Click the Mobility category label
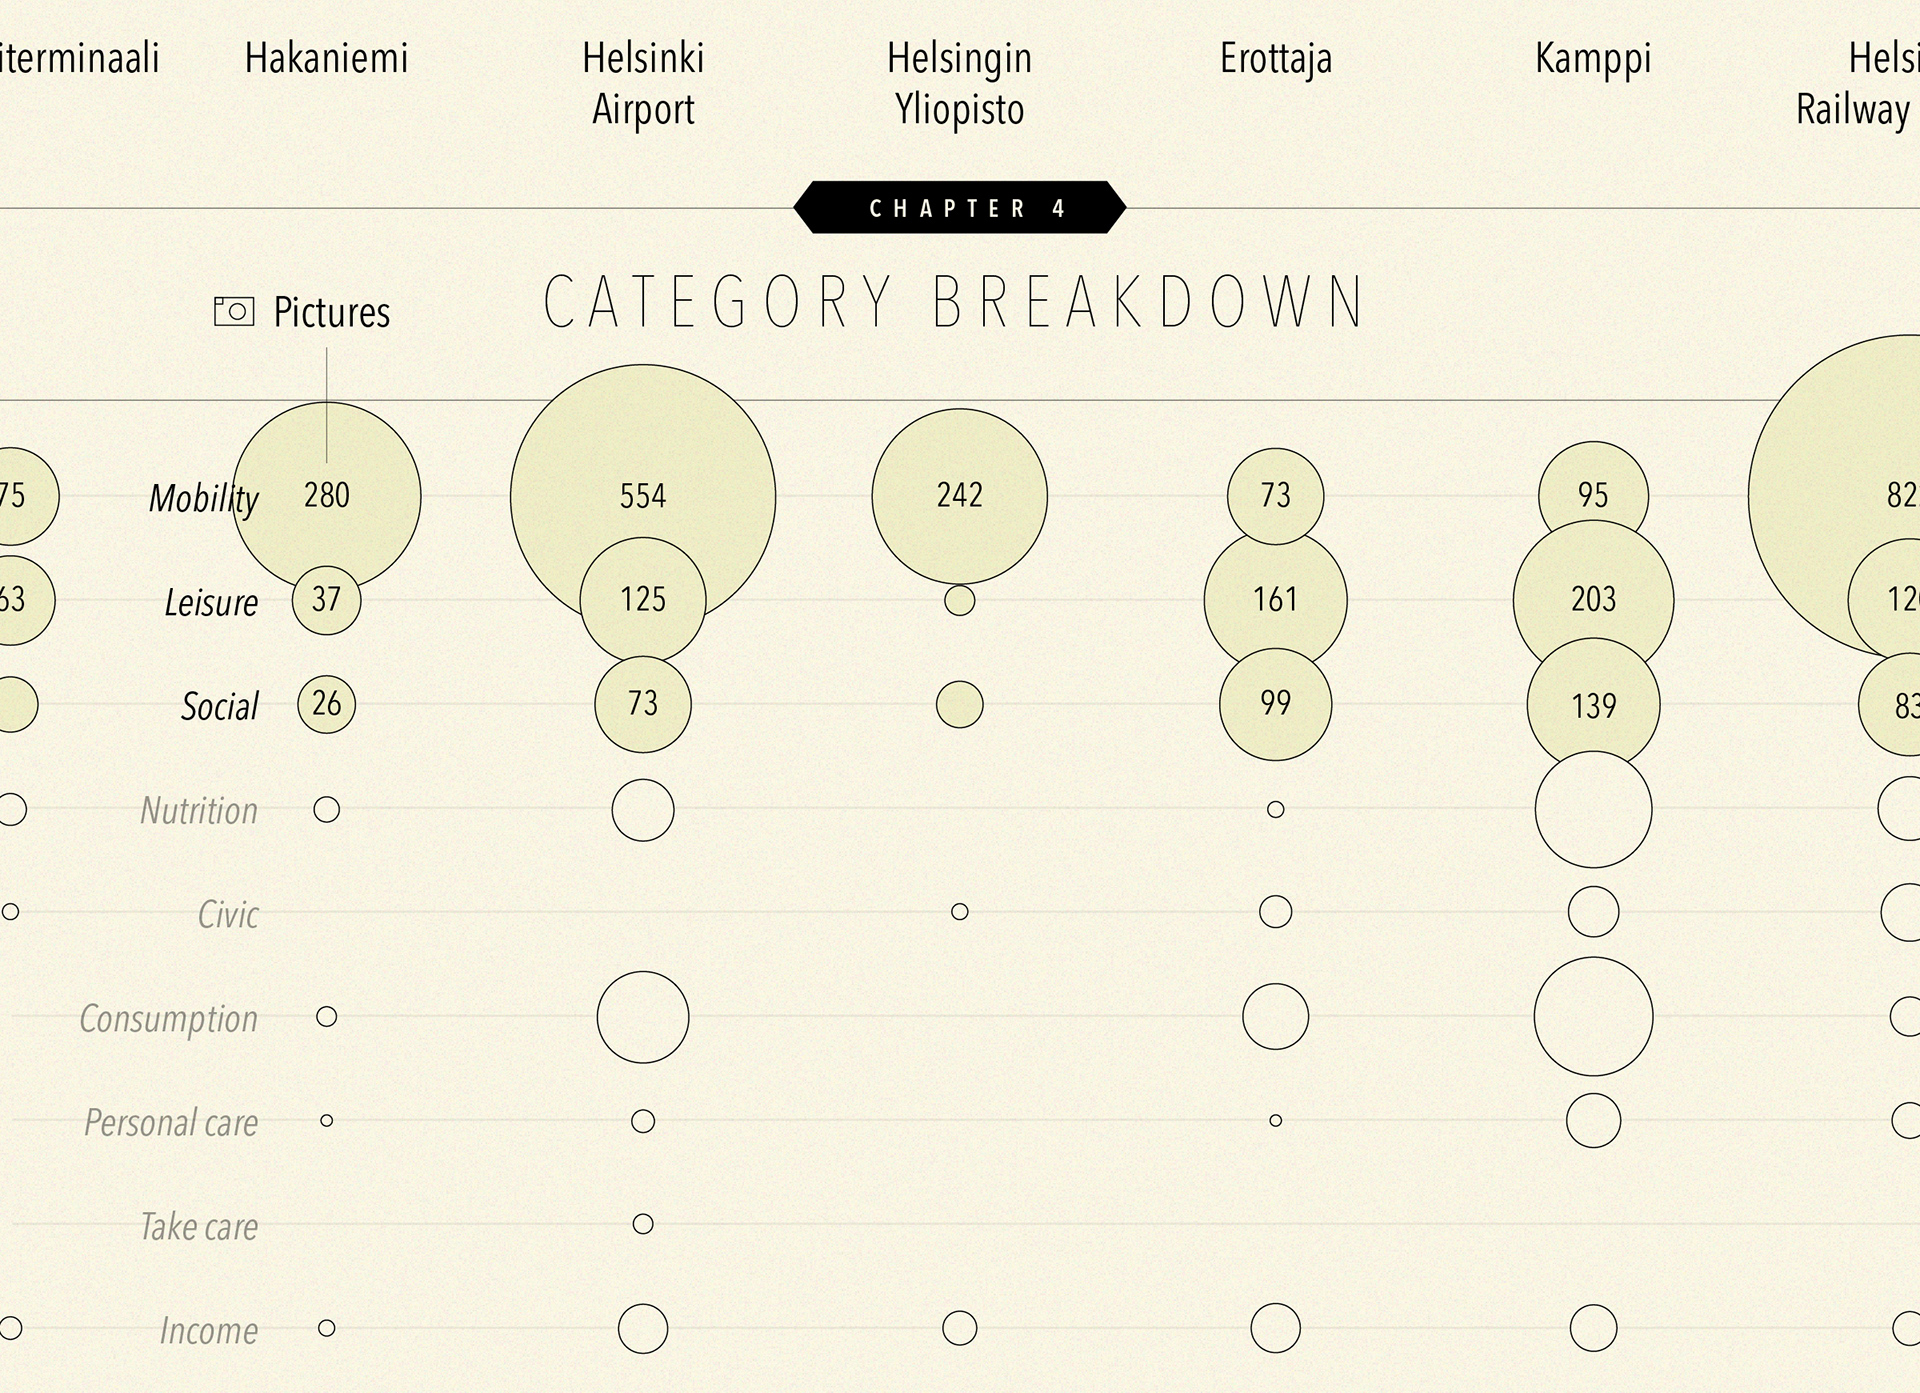The height and width of the screenshot is (1393, 1920). pos(203,498)
